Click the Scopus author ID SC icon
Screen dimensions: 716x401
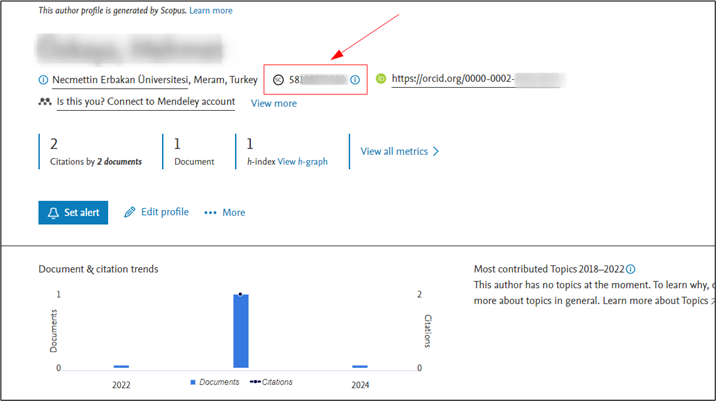(x=278, y=80)
